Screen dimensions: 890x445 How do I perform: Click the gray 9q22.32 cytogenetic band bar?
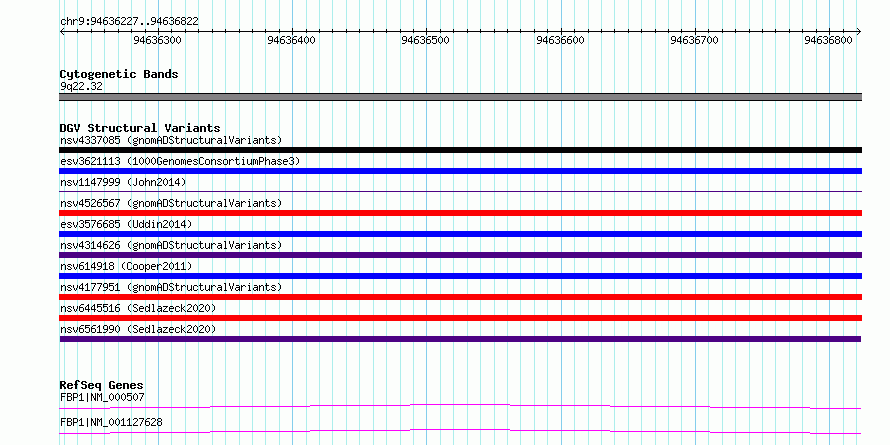point(460,97)
